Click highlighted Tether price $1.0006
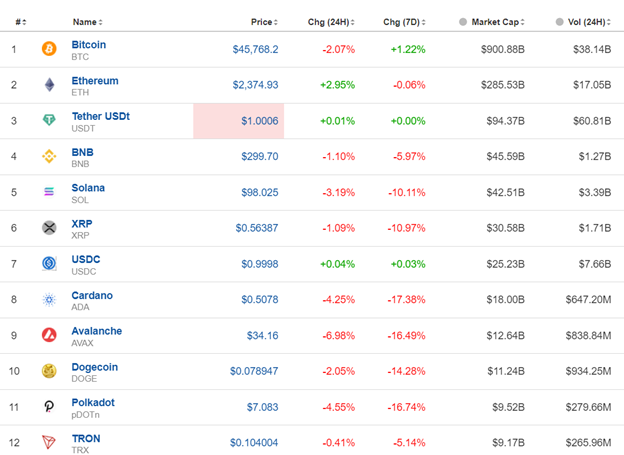 260,121
